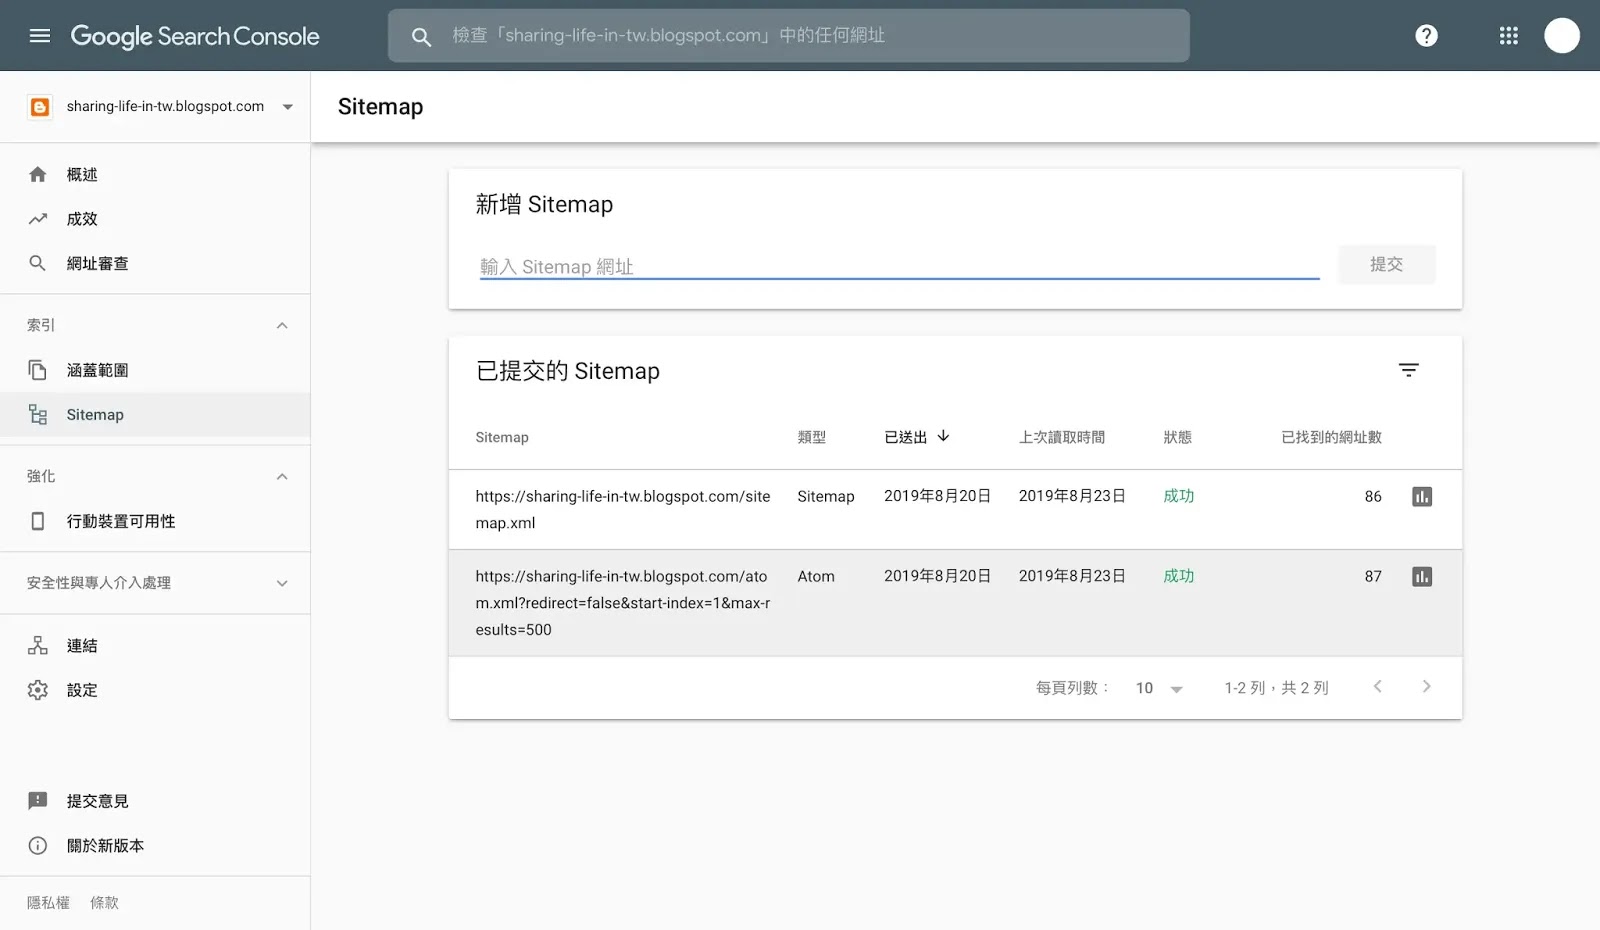Click the home icon beside 概述
This screenshot has height=930, width=1600.
pos(38,174)
